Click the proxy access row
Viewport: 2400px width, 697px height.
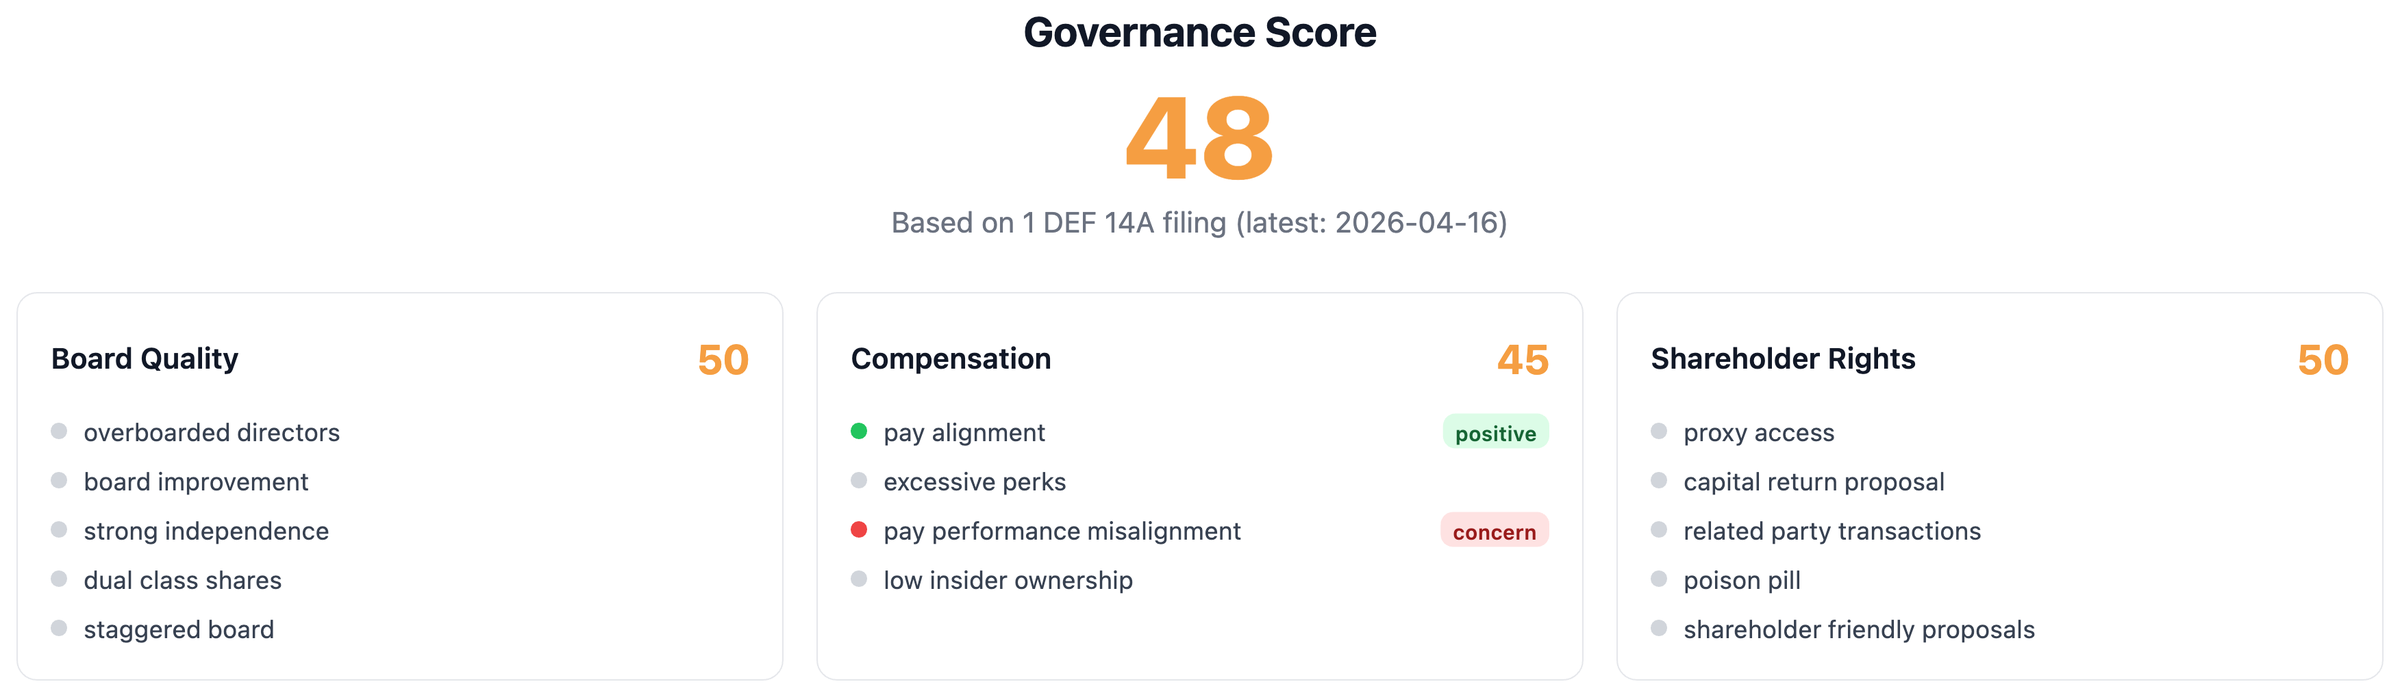click(x=2000, y=432)
